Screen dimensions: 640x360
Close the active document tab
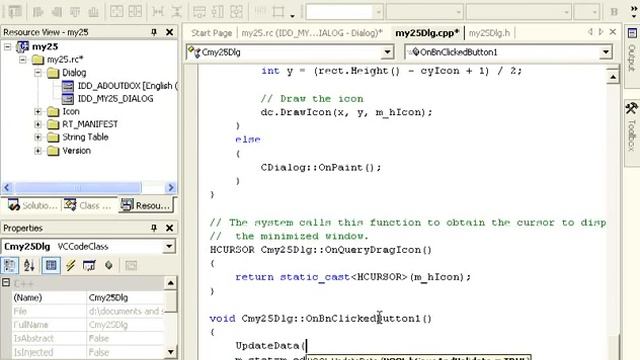613,31
